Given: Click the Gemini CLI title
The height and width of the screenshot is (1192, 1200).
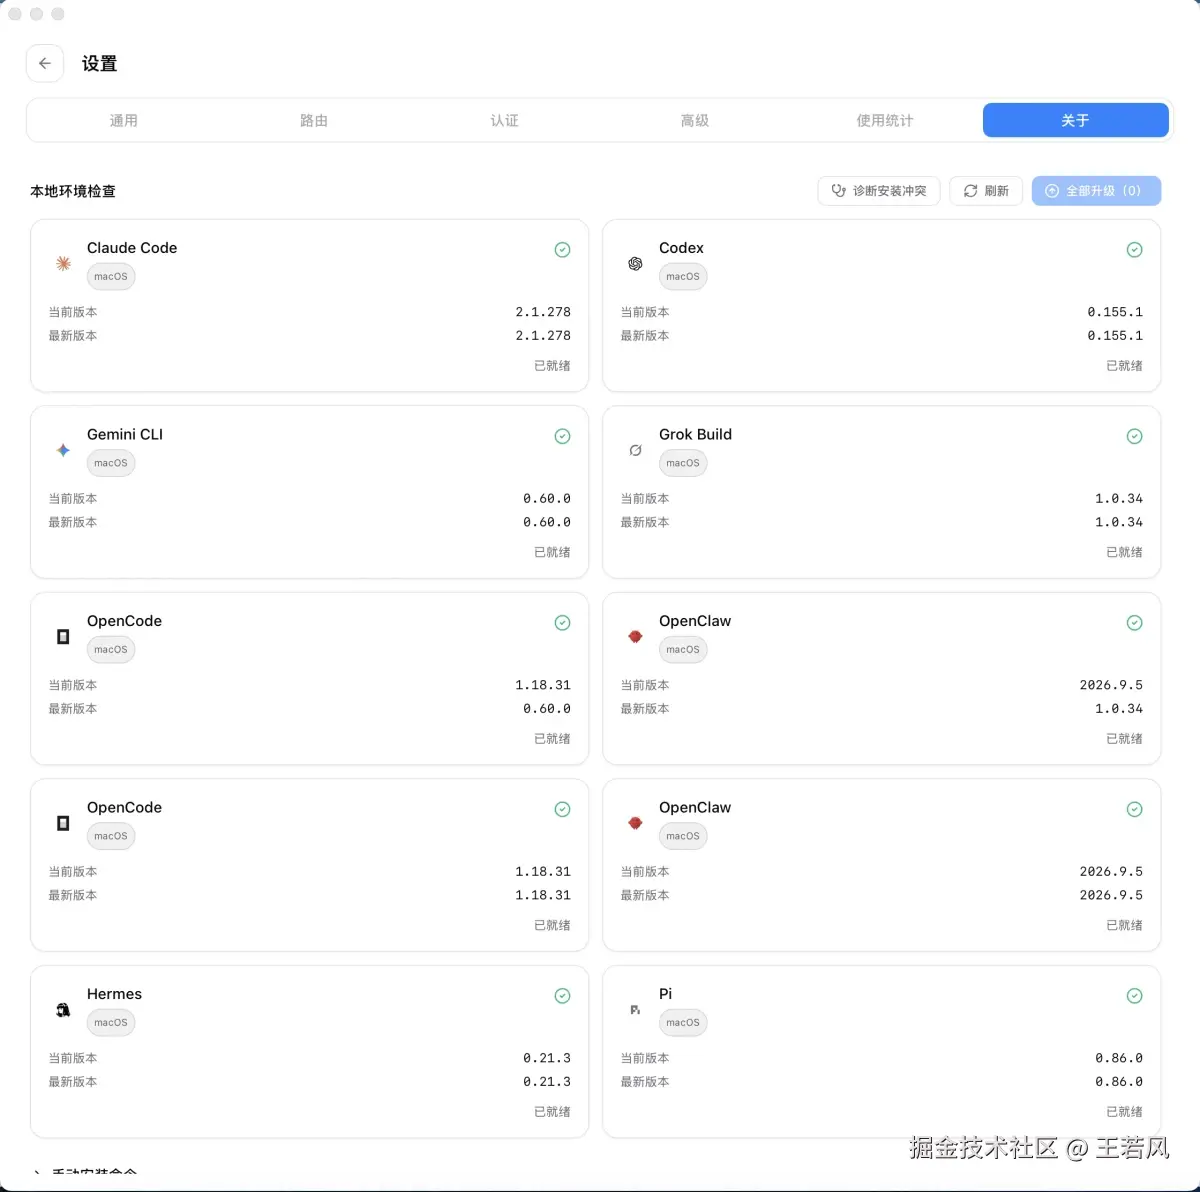Looking at the screenshot, I should pyautogui.click(x=125, y=434).
